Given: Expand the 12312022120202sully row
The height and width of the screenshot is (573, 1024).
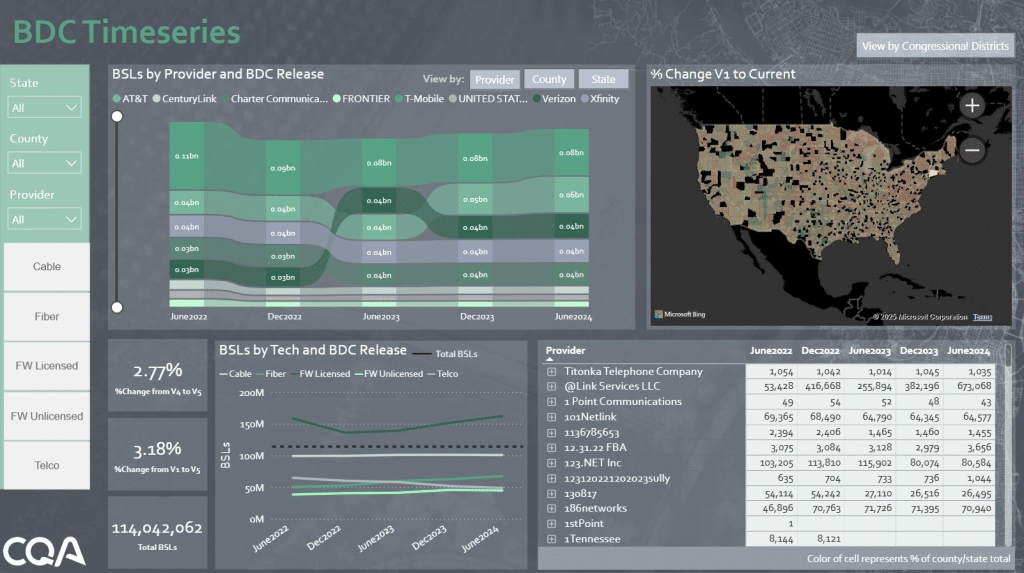Looking at the screenshot, I should click(552, 478).
